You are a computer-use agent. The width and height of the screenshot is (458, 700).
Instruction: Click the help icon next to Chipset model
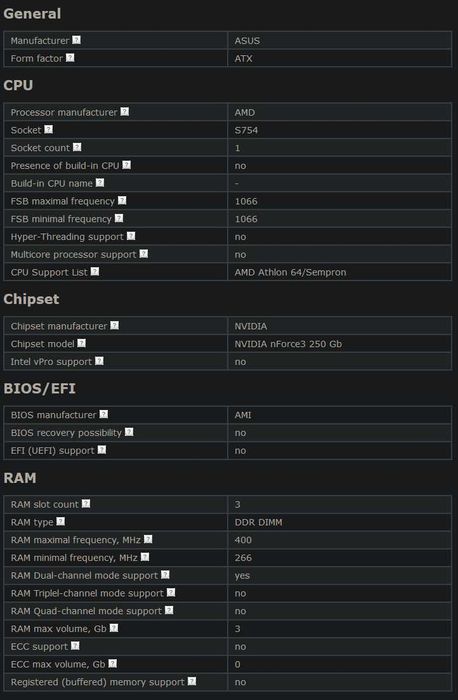click(82, 343)
